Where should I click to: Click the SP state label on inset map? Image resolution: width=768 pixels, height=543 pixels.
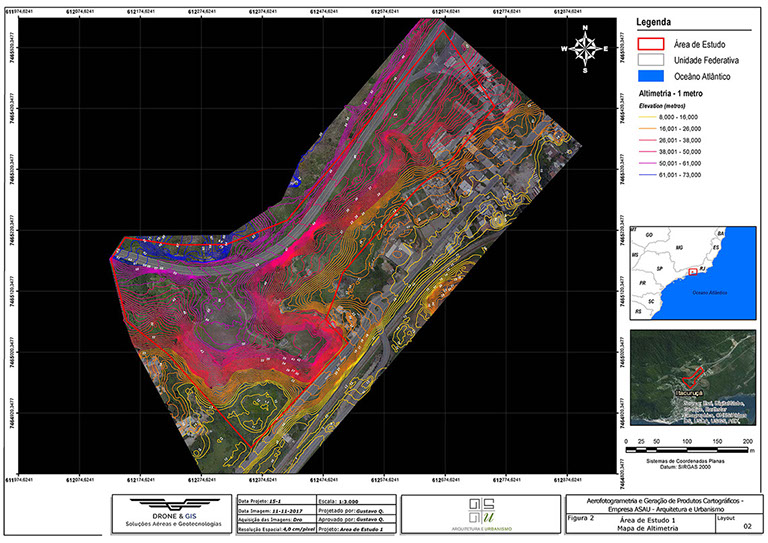(x=661, y=270)
